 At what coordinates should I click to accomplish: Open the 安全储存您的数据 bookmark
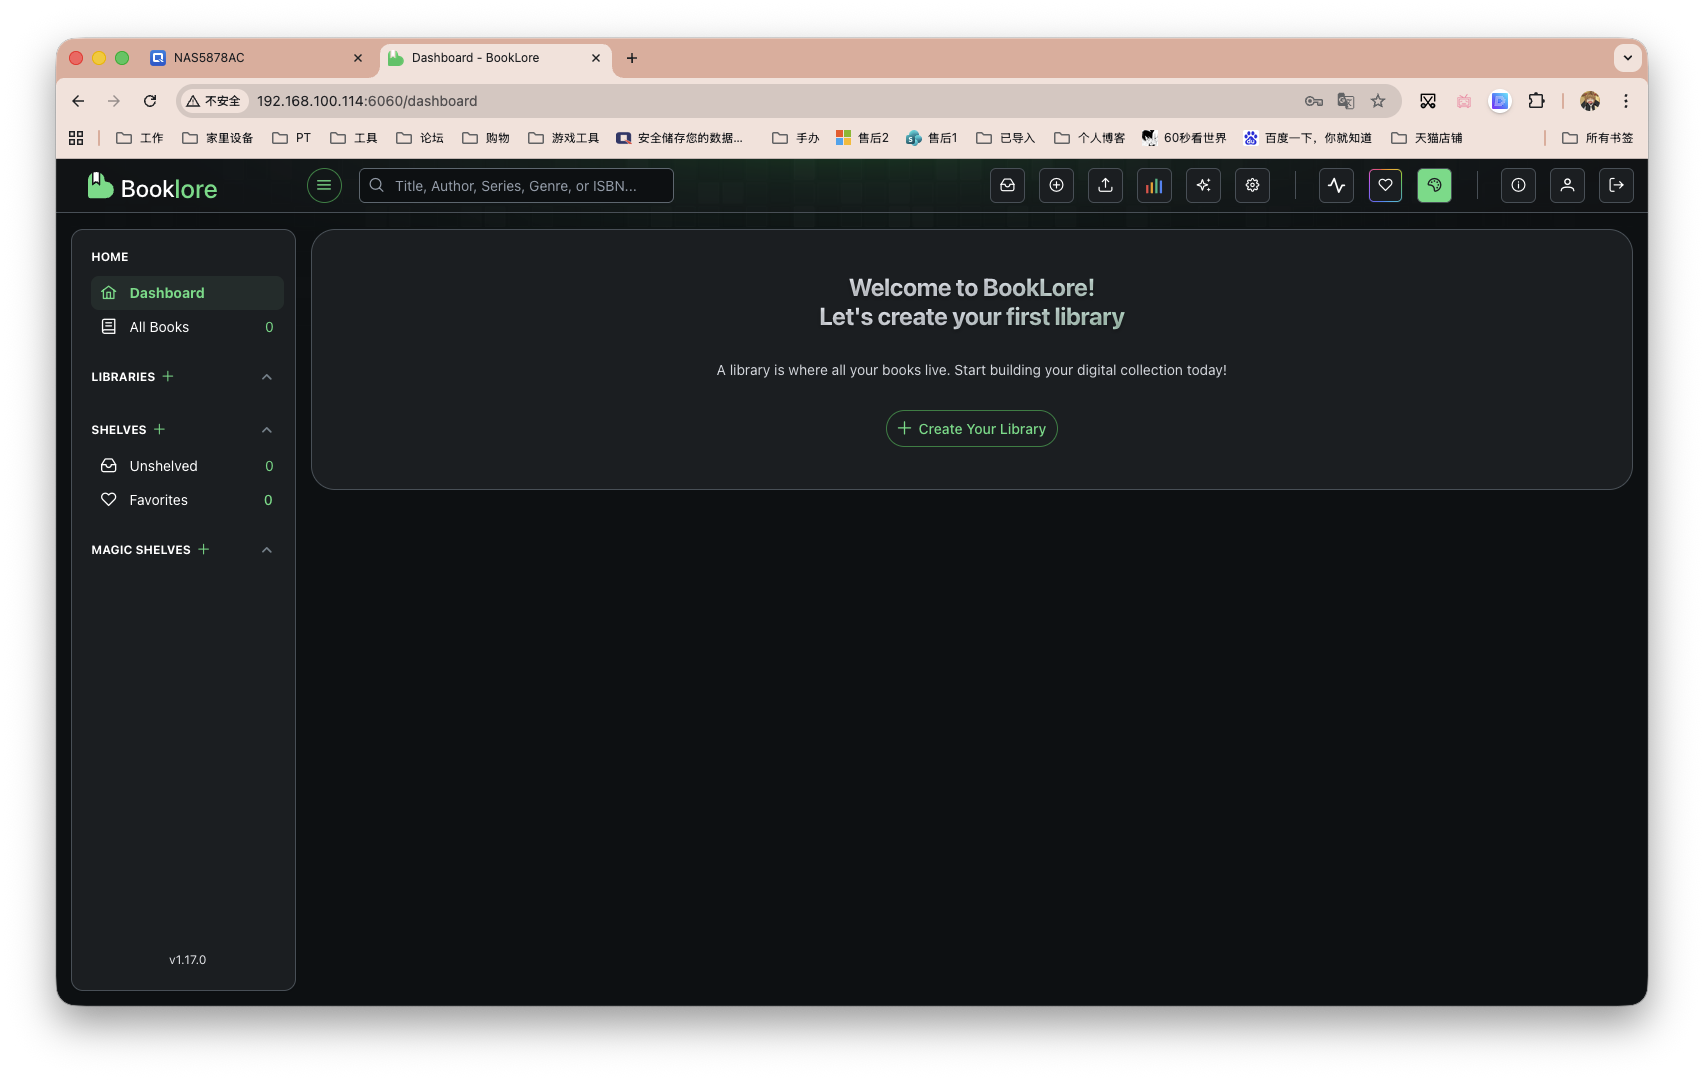point(680,138)
